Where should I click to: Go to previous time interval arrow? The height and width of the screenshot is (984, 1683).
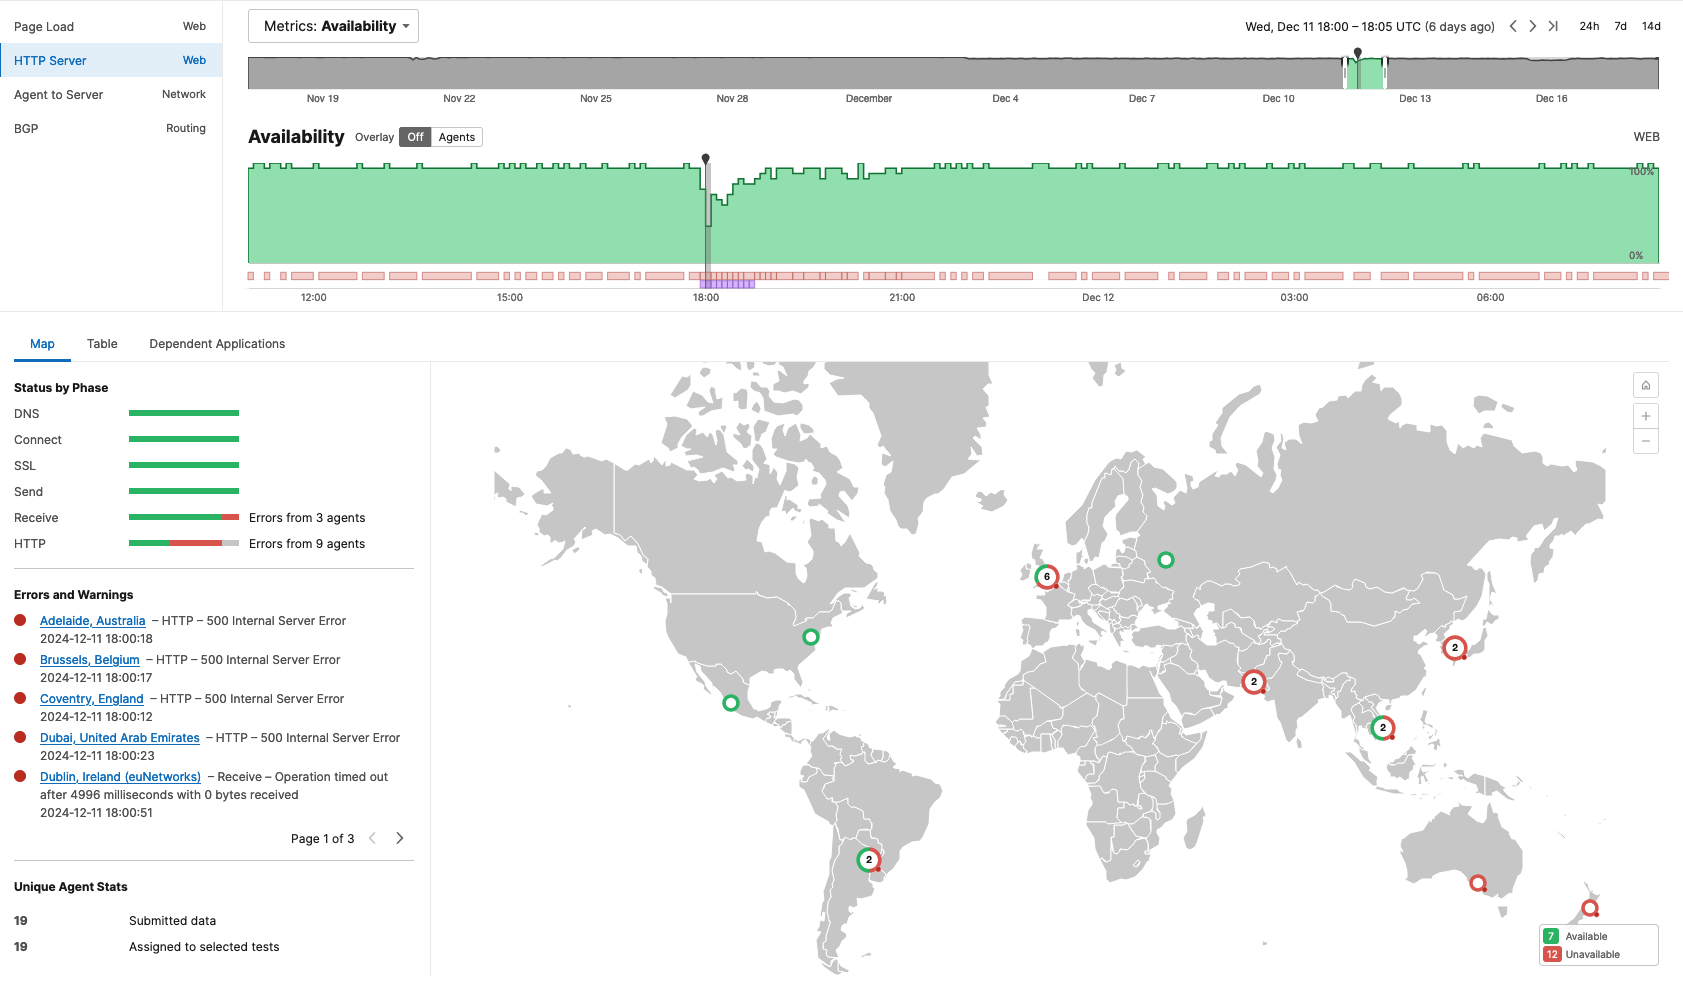(x=1513, y=26)
